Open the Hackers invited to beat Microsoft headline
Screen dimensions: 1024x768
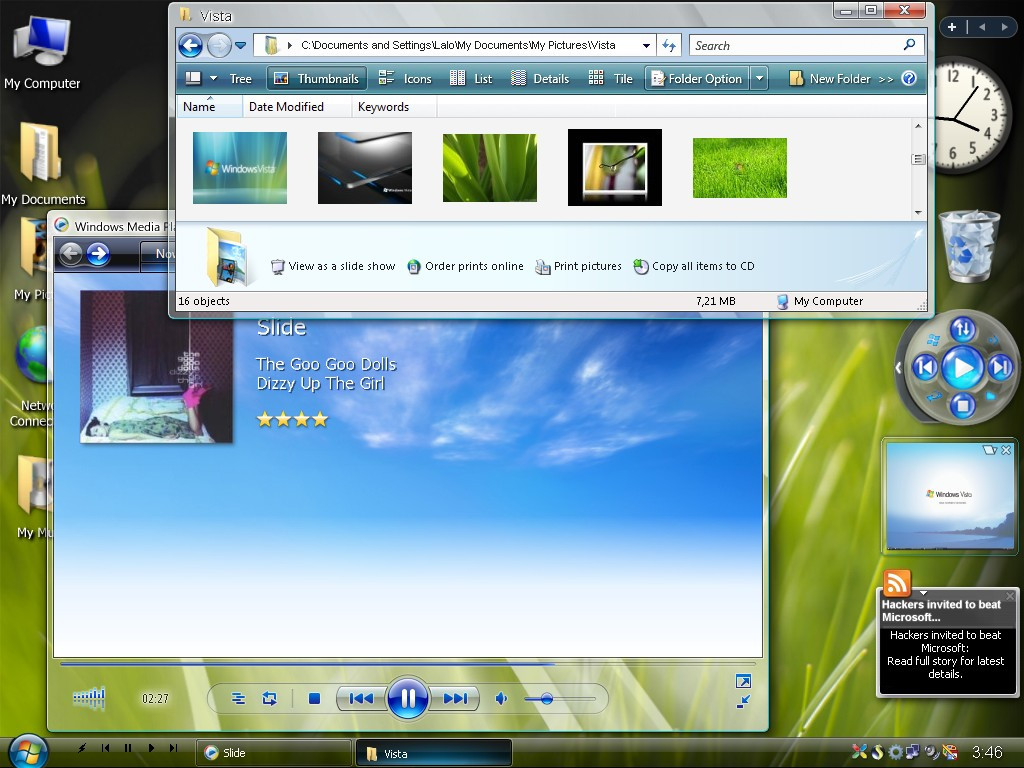tap(941, 611)
